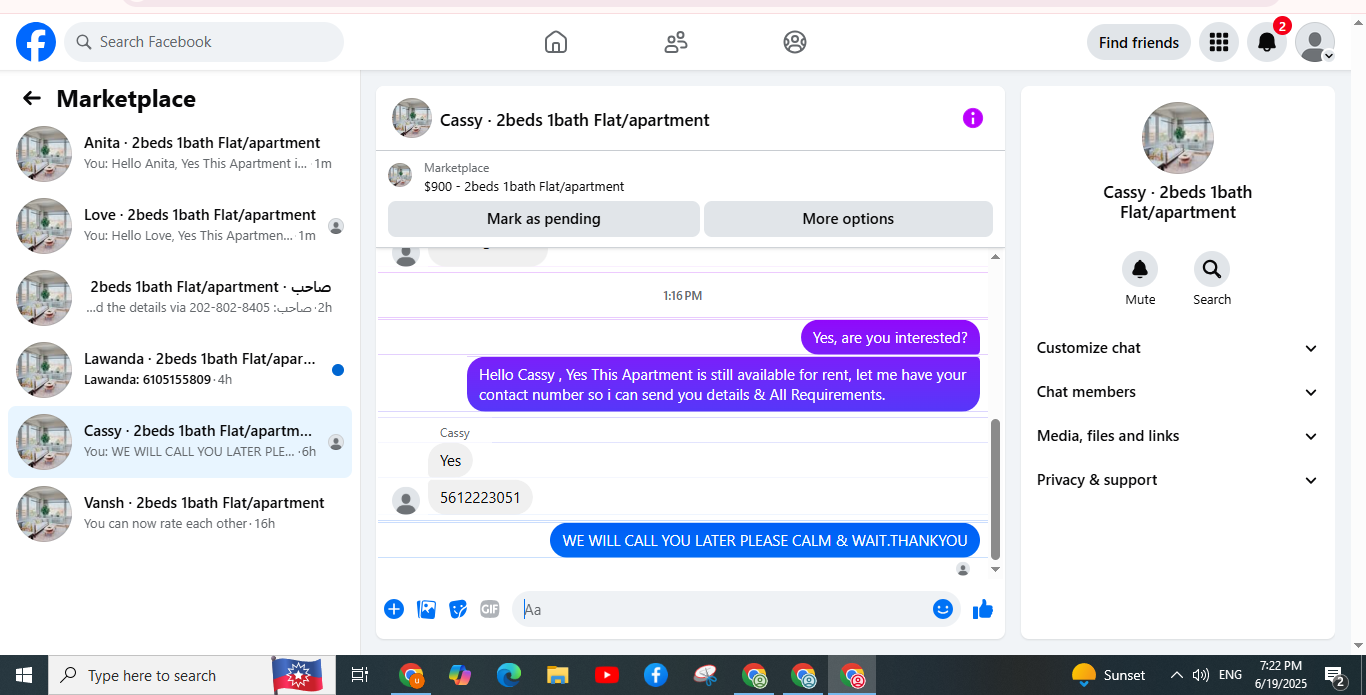Click the ENG language indicator
The image size is (1366, 695).
click(x=1231, y=675)
